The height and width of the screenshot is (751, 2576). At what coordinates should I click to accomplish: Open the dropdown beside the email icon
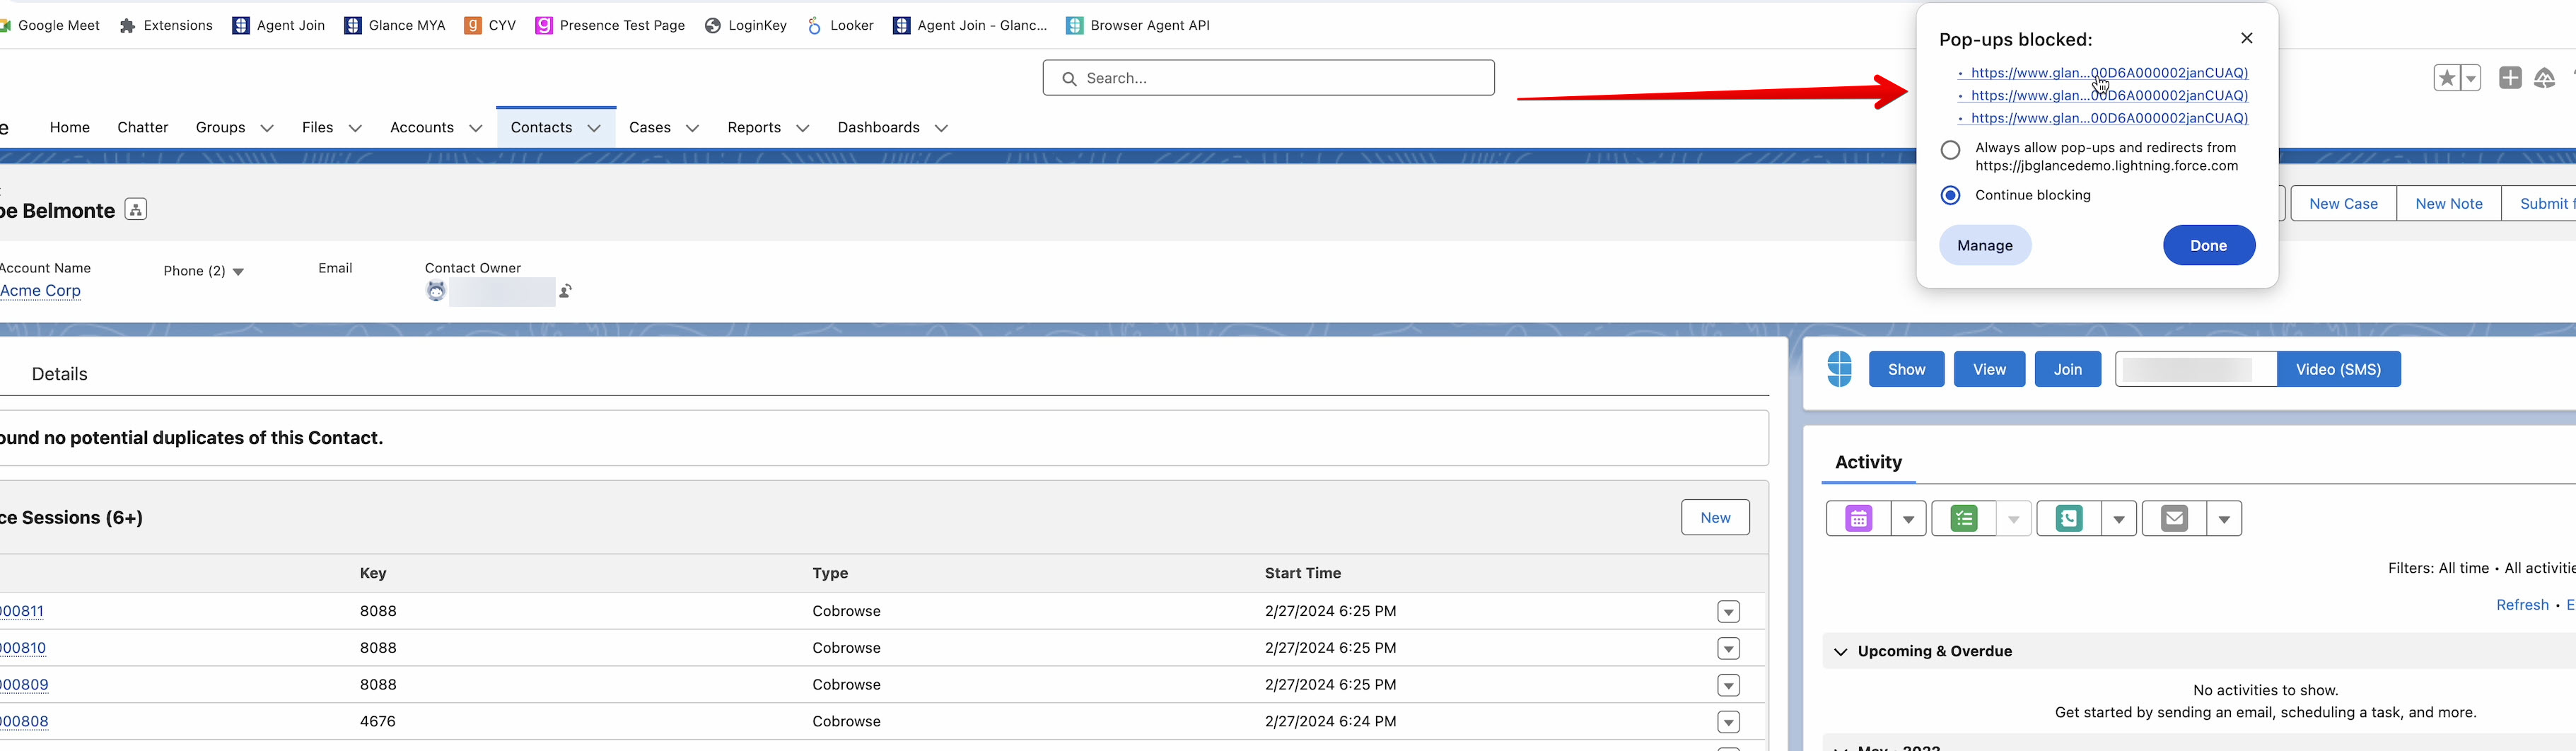pyautogui.click(x=2224, y=519)
